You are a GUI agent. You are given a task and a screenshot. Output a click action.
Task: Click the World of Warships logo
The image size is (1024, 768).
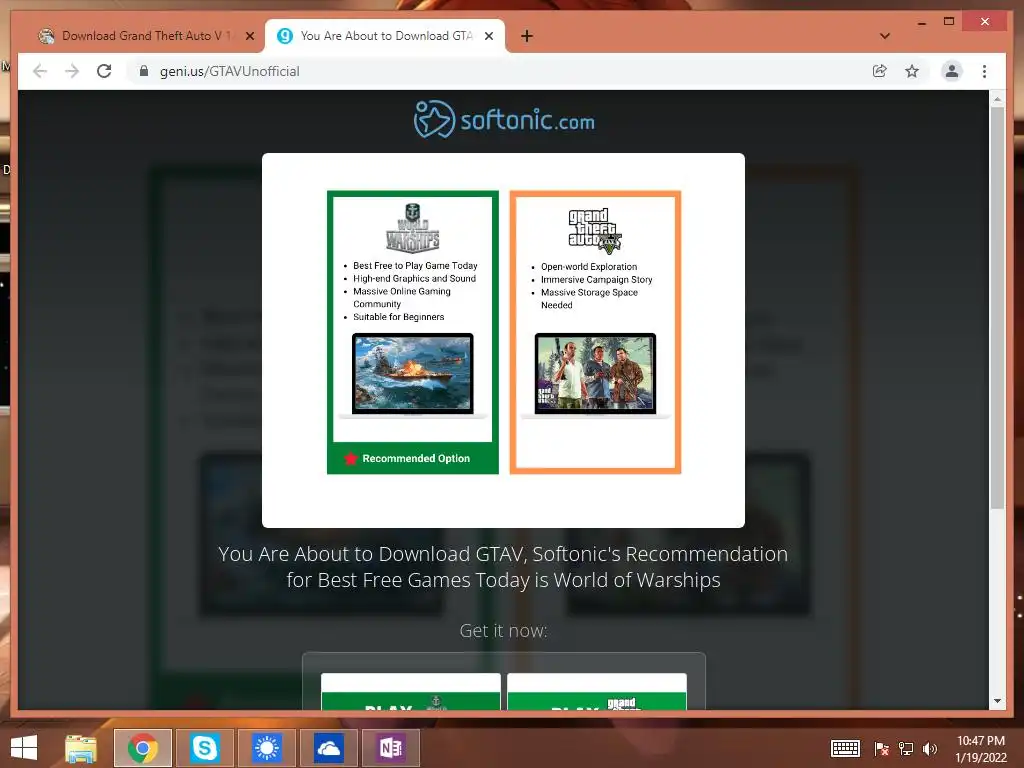click(x=413, y=228)
